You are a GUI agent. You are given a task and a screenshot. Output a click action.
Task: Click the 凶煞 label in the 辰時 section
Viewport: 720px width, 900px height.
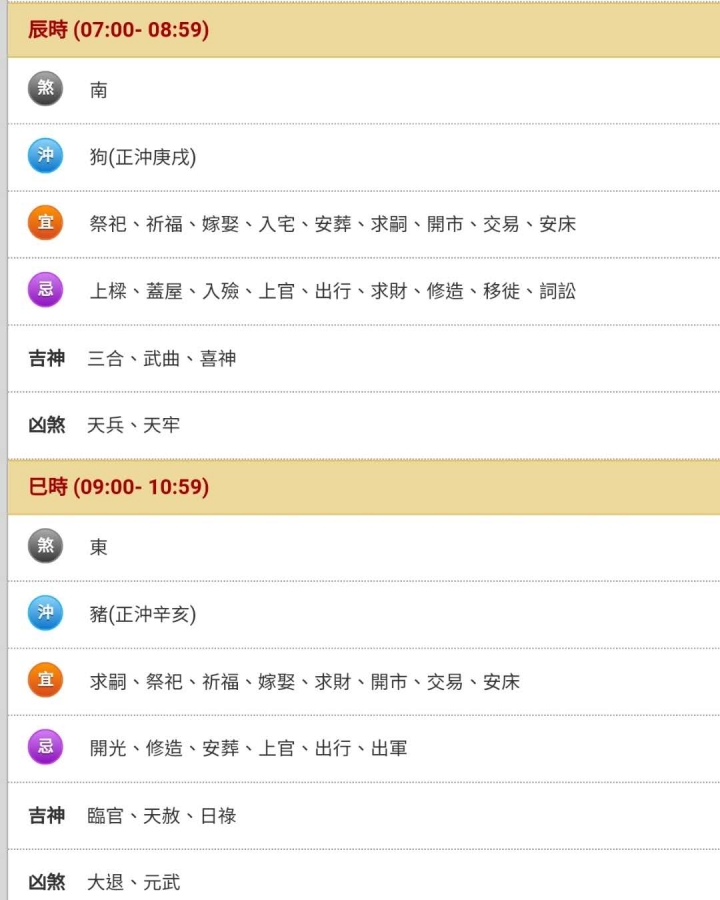pos(46,425)
